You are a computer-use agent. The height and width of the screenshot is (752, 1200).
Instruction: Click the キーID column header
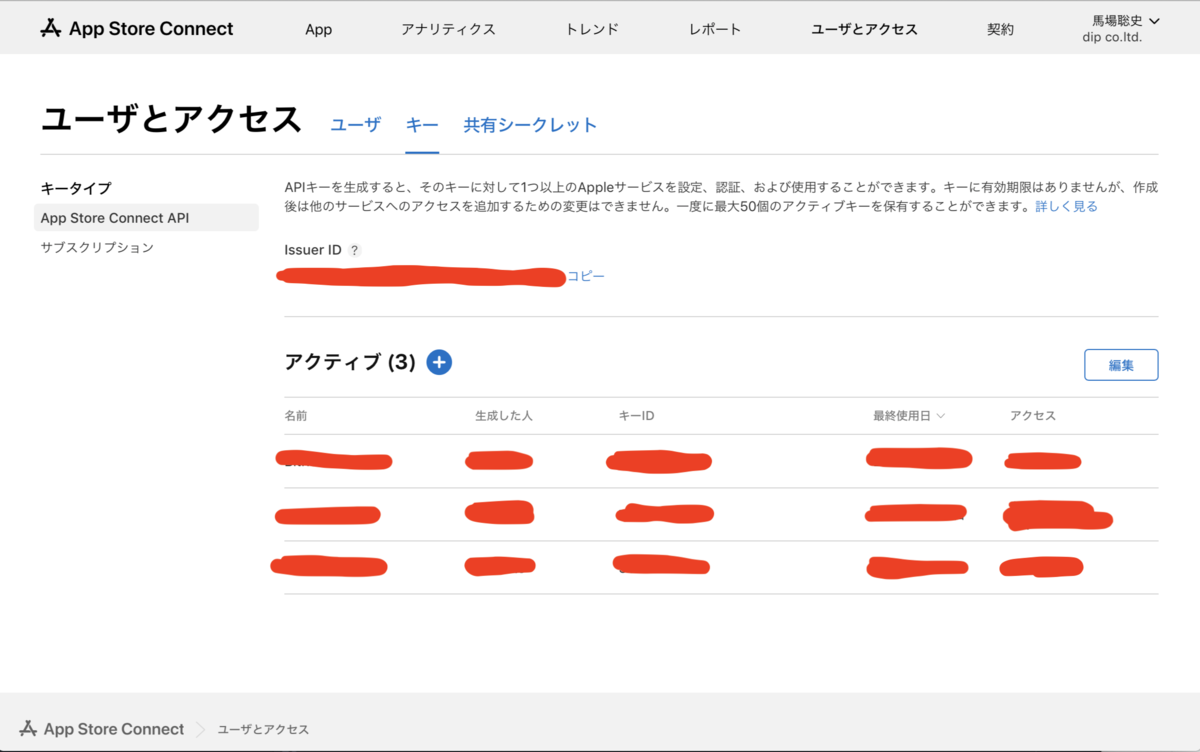pyautogui.click(x=636, y=415)
